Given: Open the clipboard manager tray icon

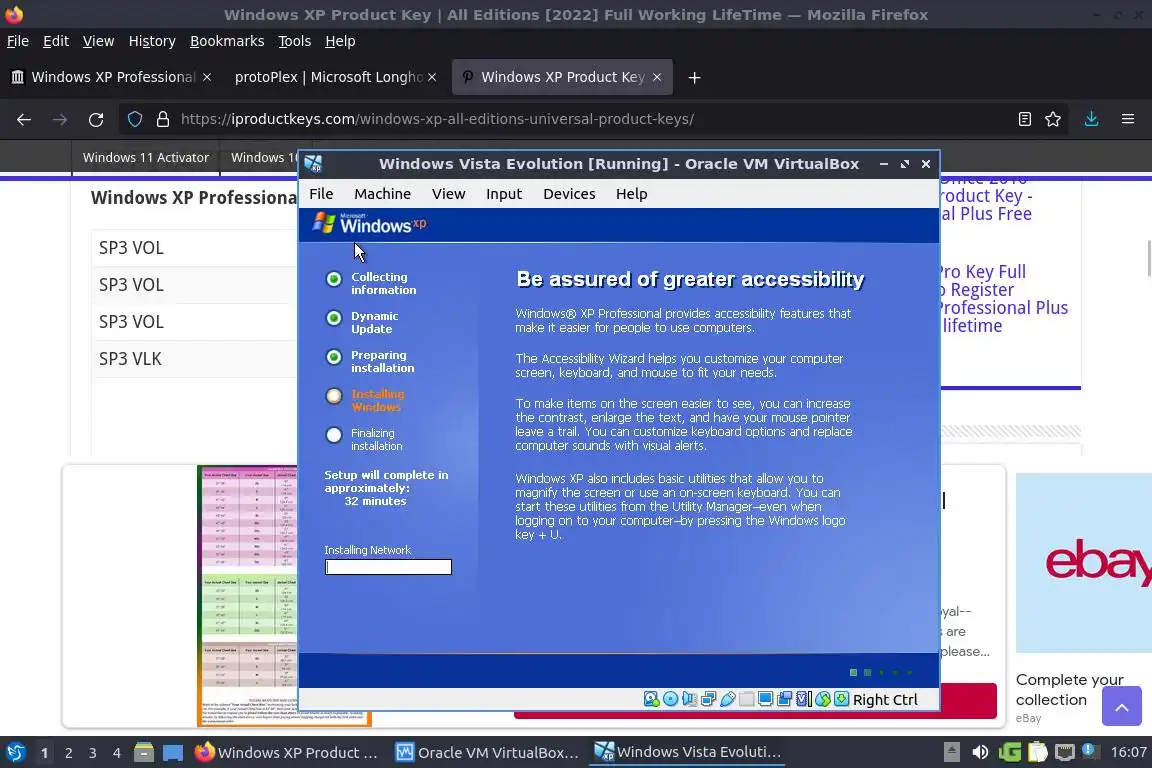Looking at the screenshot, I should click(1037, 752).
